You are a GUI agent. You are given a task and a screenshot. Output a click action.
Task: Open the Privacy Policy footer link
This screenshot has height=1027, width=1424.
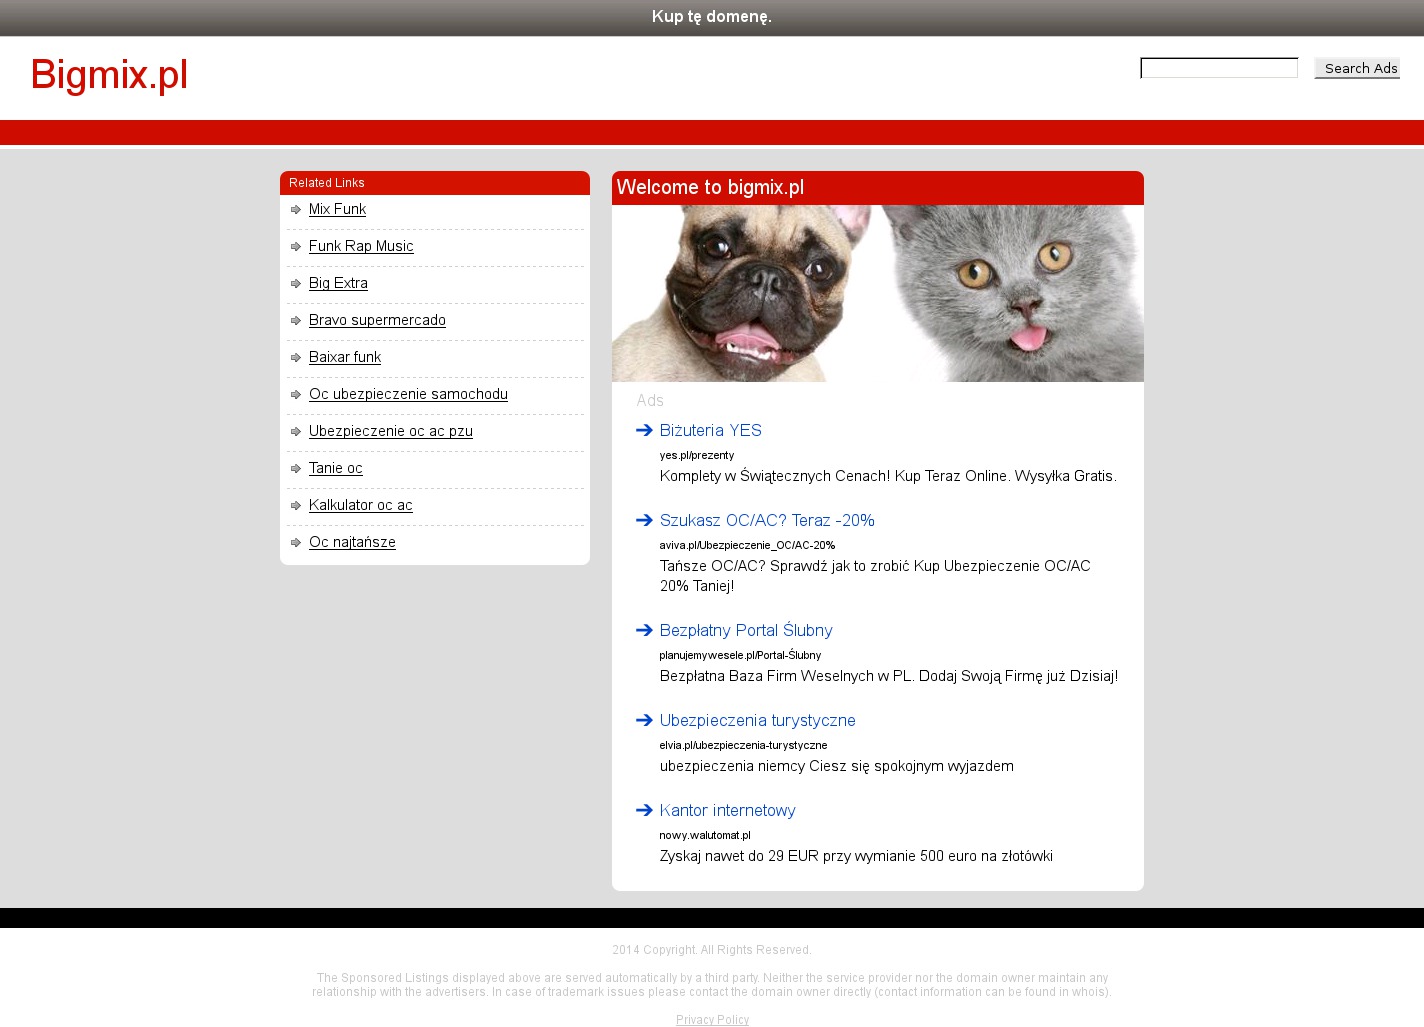pos(712,1020)
